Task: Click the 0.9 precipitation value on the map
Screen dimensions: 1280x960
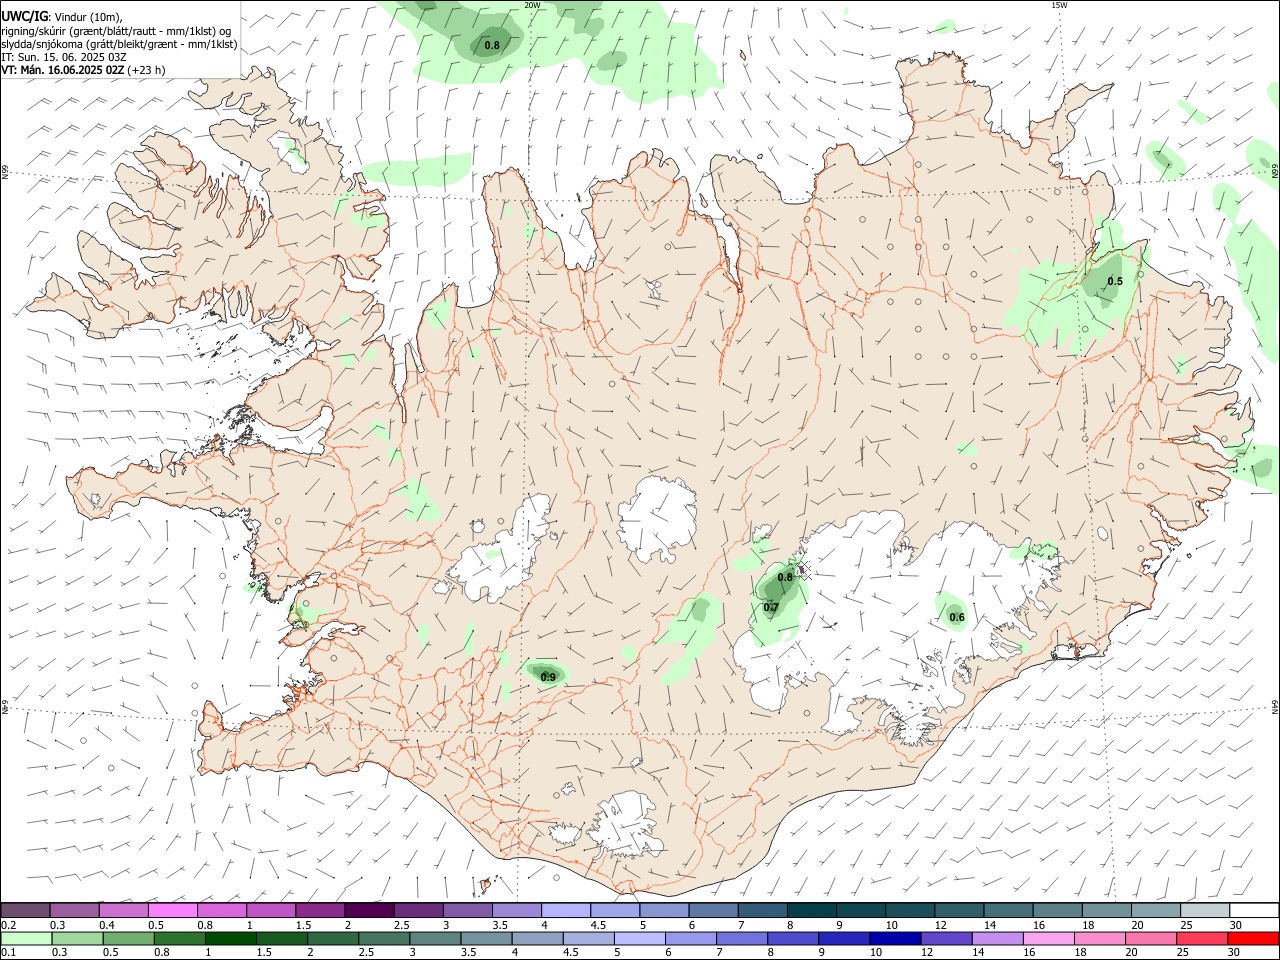Action: (548, 677)
